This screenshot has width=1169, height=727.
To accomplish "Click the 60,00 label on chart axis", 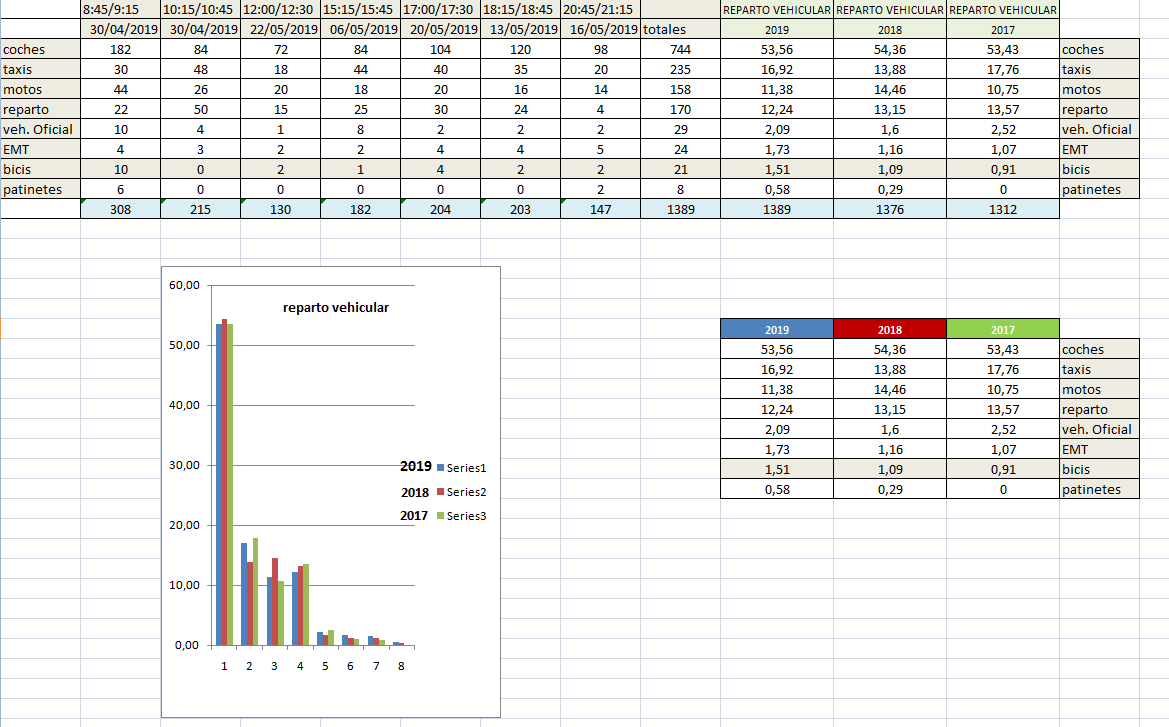I will pyautogui.click(x=184, y=285).
